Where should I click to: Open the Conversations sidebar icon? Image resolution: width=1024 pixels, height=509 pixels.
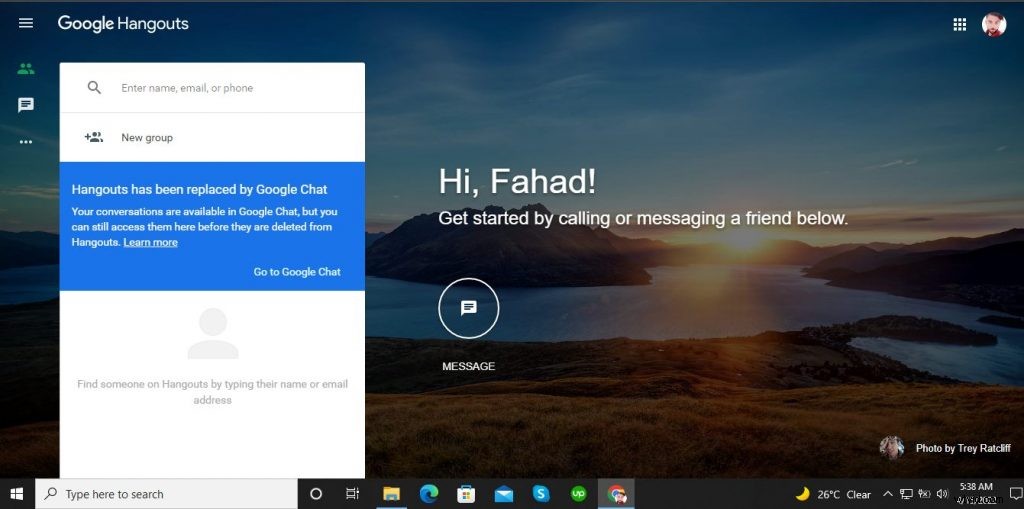click(26, 105)
